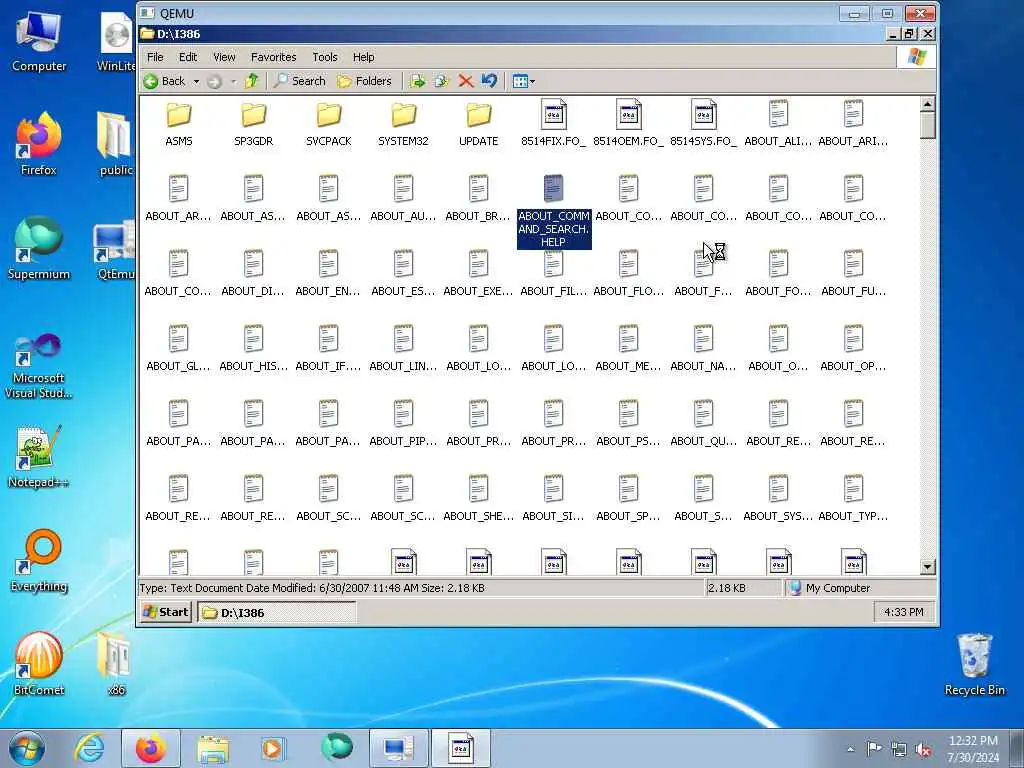Select the 8514OEM.FO_ font file

click(628, 124)
